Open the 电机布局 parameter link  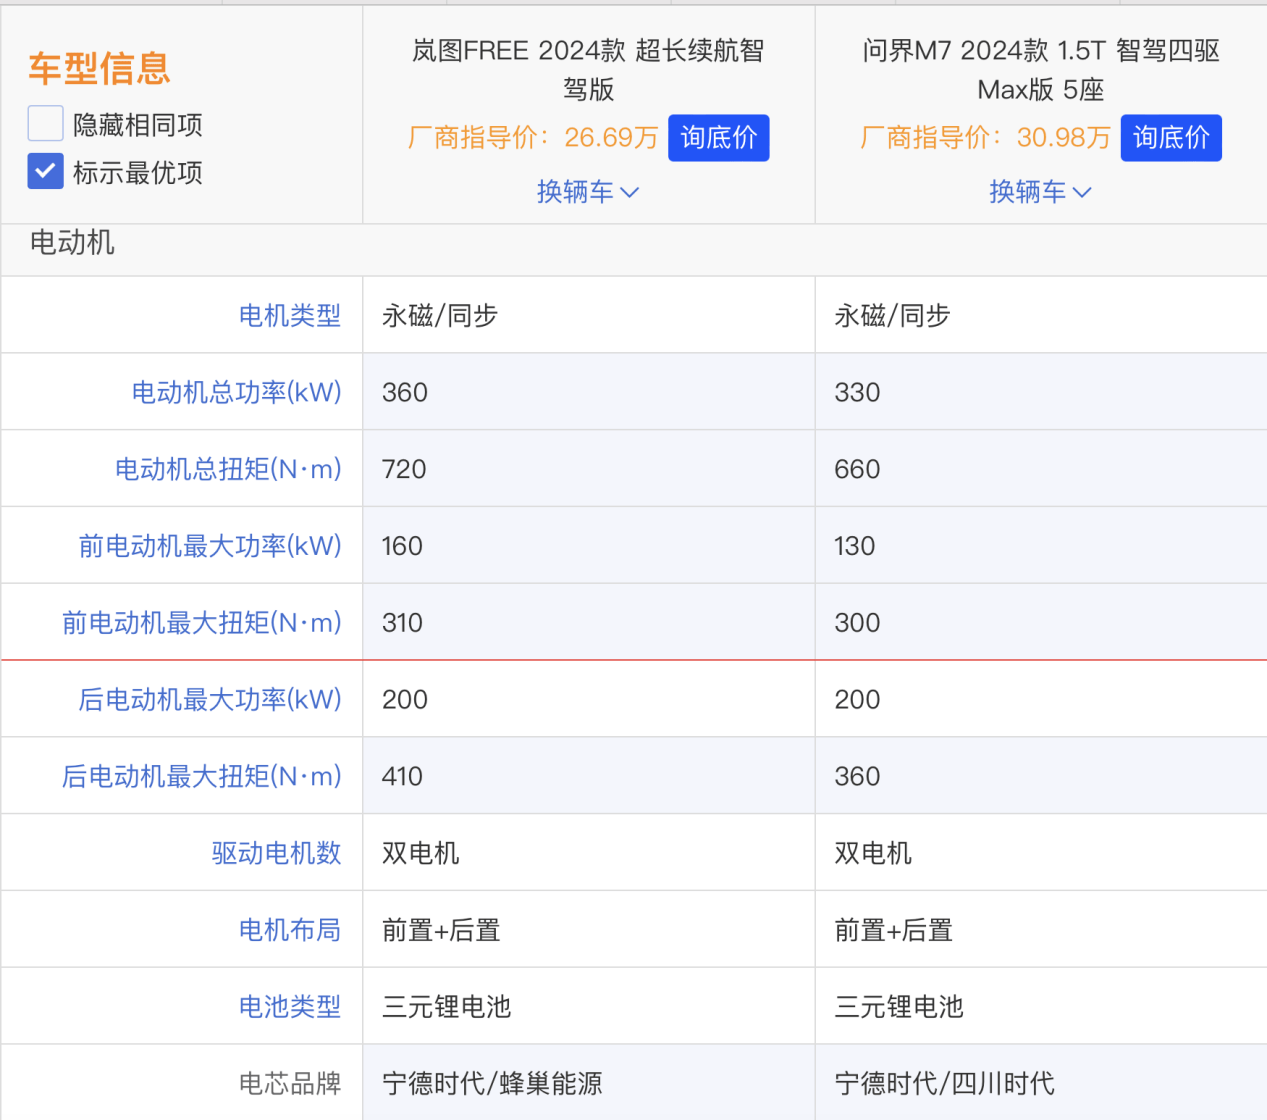coord(290,930)
